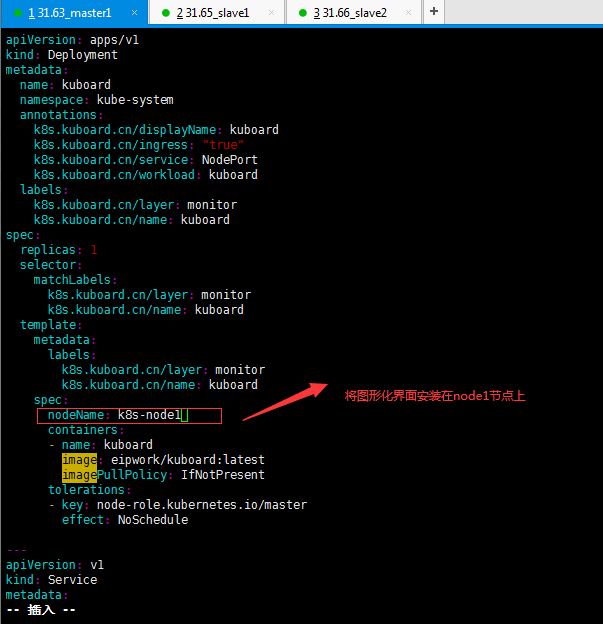Click green status dot on slave2 tab
This screenshot has height=624, width=603.
click(303, 13)
